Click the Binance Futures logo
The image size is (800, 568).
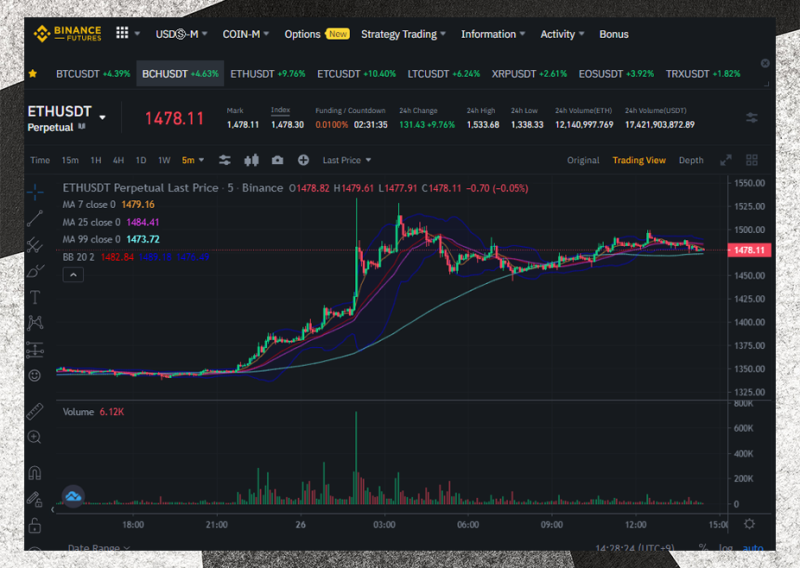[67, 34]
